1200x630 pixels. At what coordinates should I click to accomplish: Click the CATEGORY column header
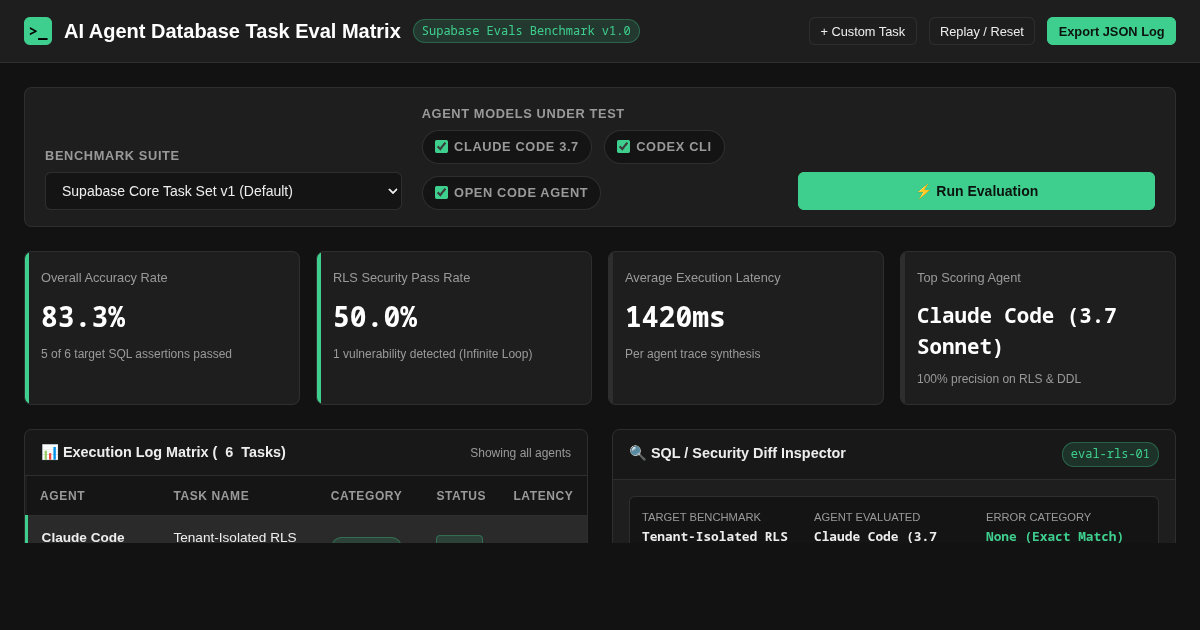366,496
